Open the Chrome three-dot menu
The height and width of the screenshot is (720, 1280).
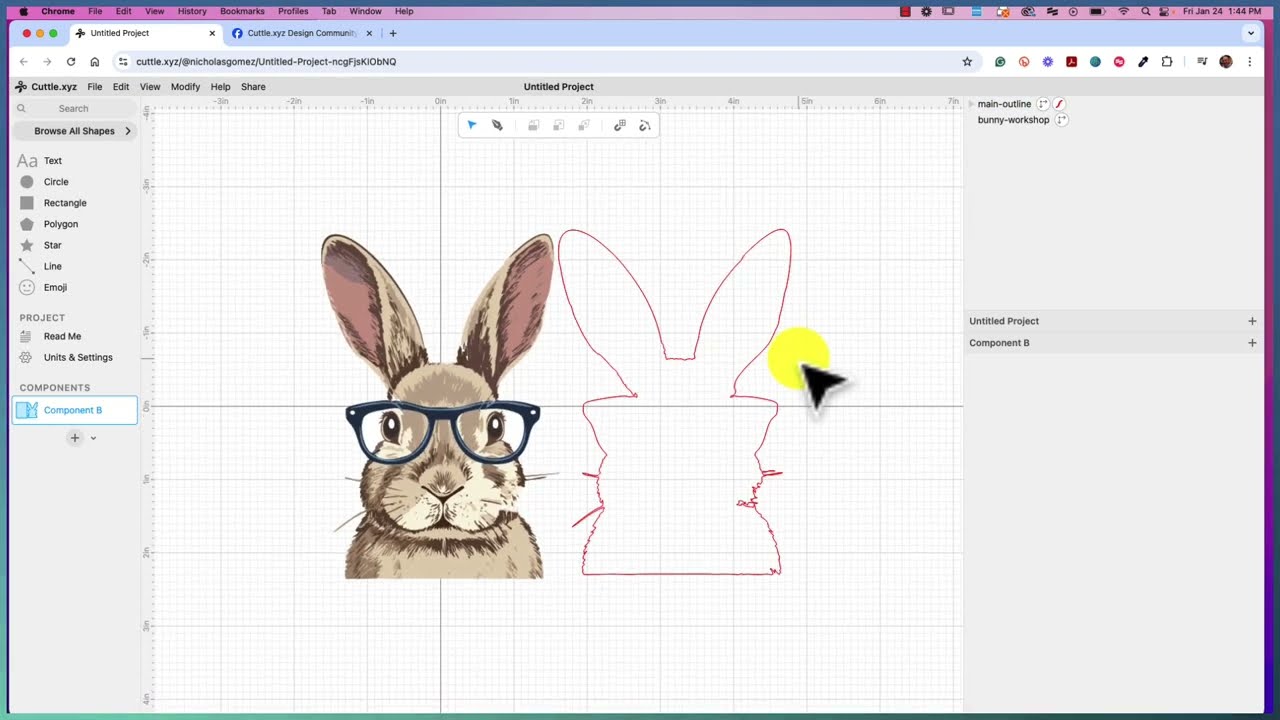coord(1250,61)
